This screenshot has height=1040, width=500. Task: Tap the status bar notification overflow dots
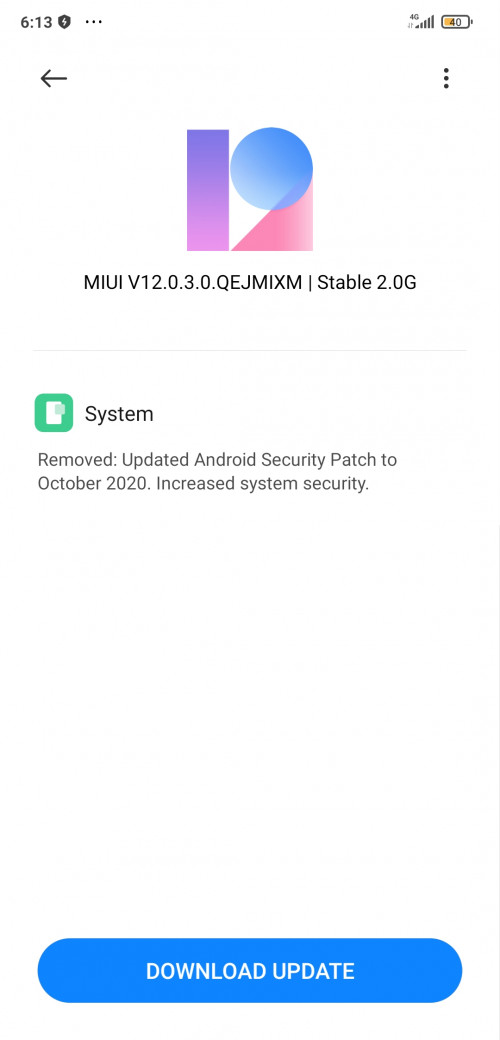[94, 22]
